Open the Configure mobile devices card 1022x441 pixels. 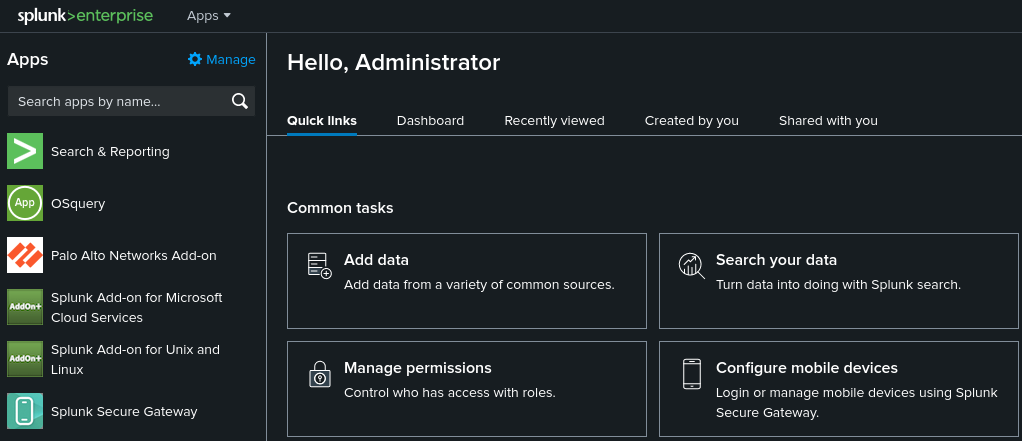click(x=839, y=389)
